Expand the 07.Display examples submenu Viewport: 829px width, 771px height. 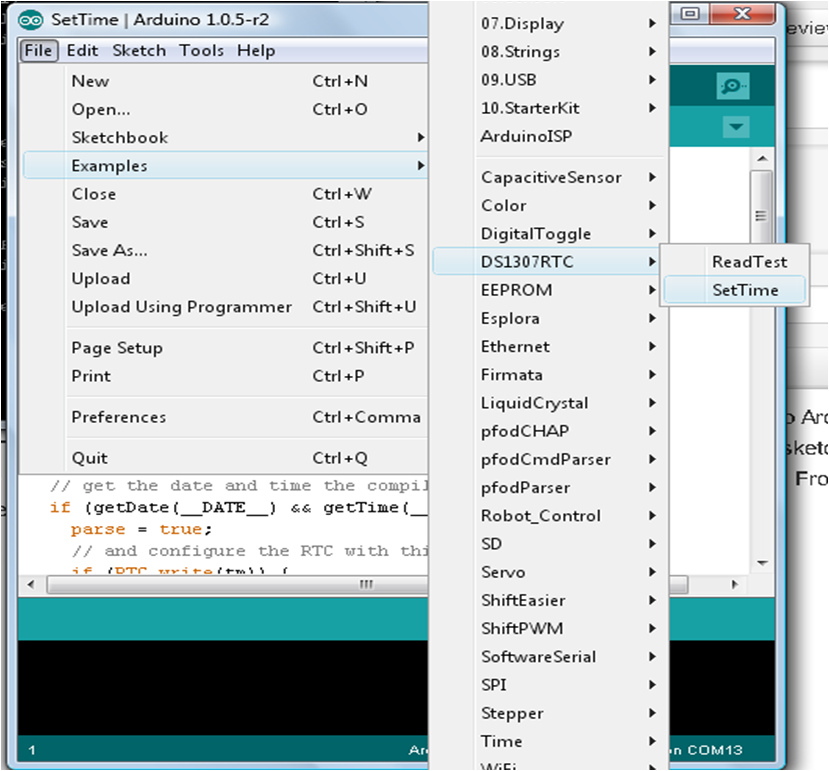pyautogui.click(x=548, y=24)
